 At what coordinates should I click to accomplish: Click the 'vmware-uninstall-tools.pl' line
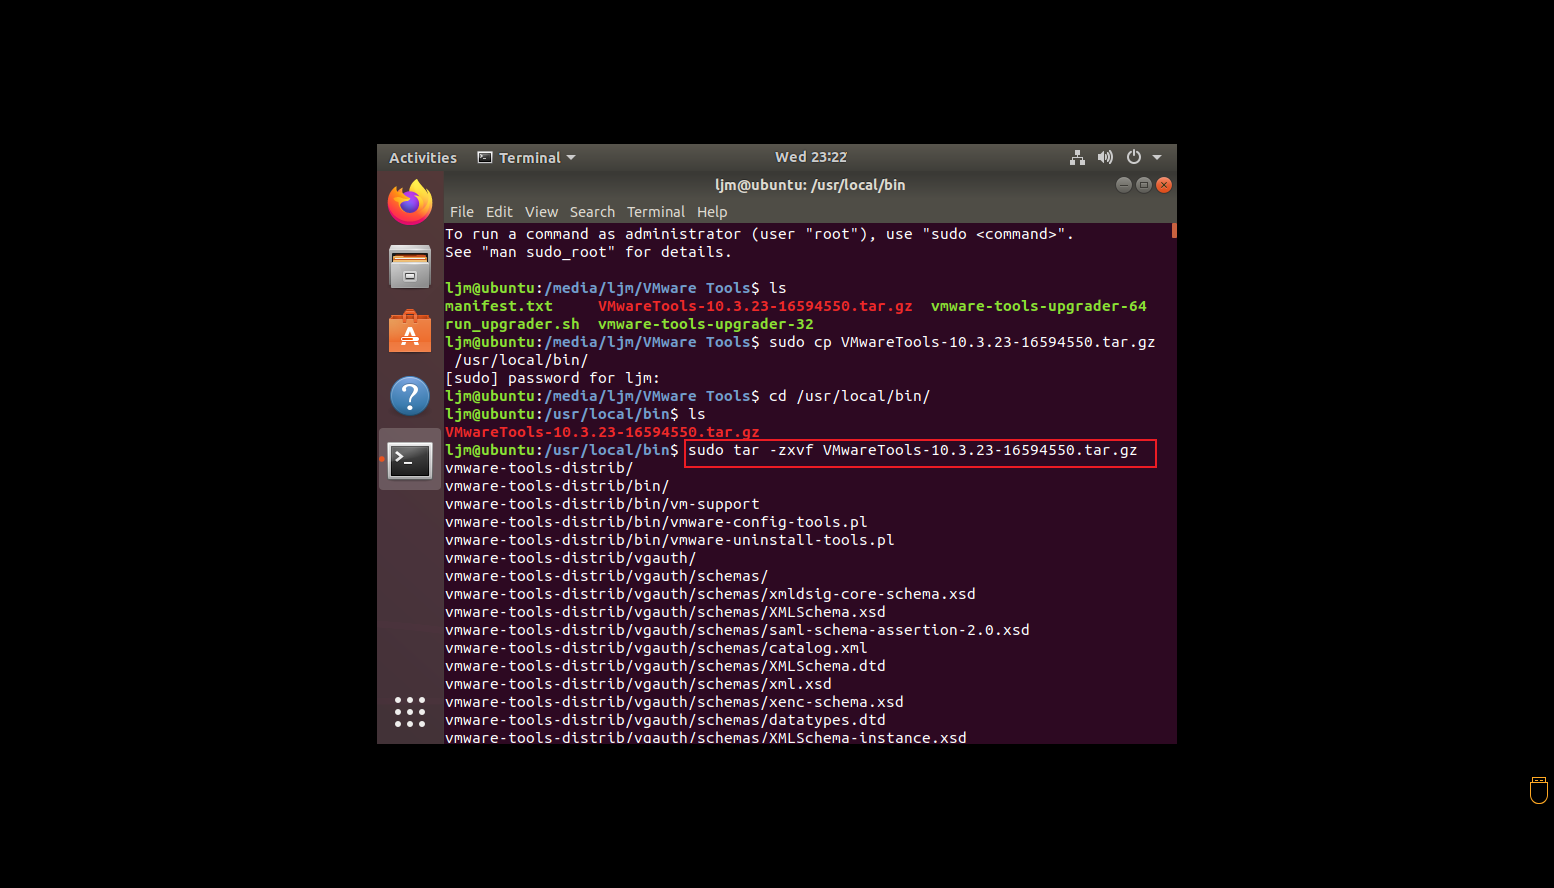(670, 540)
